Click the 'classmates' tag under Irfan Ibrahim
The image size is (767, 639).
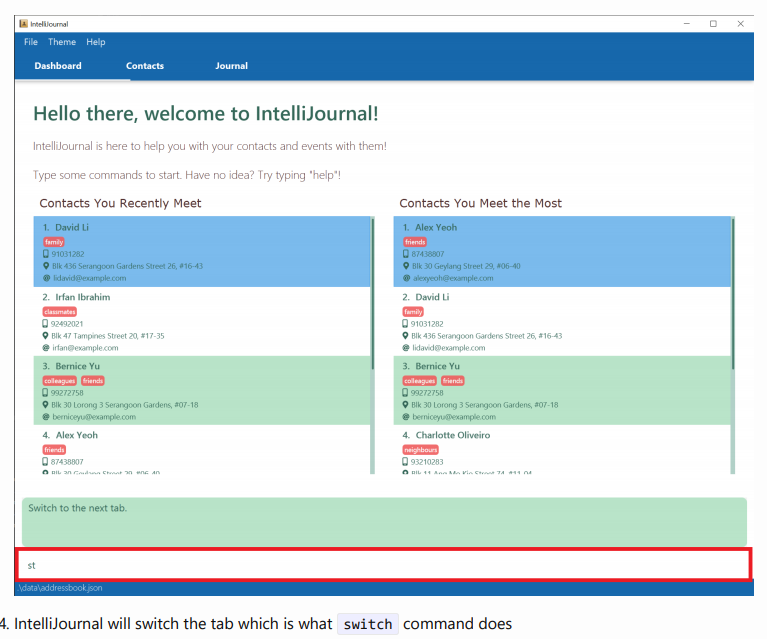tap(60, 312)
